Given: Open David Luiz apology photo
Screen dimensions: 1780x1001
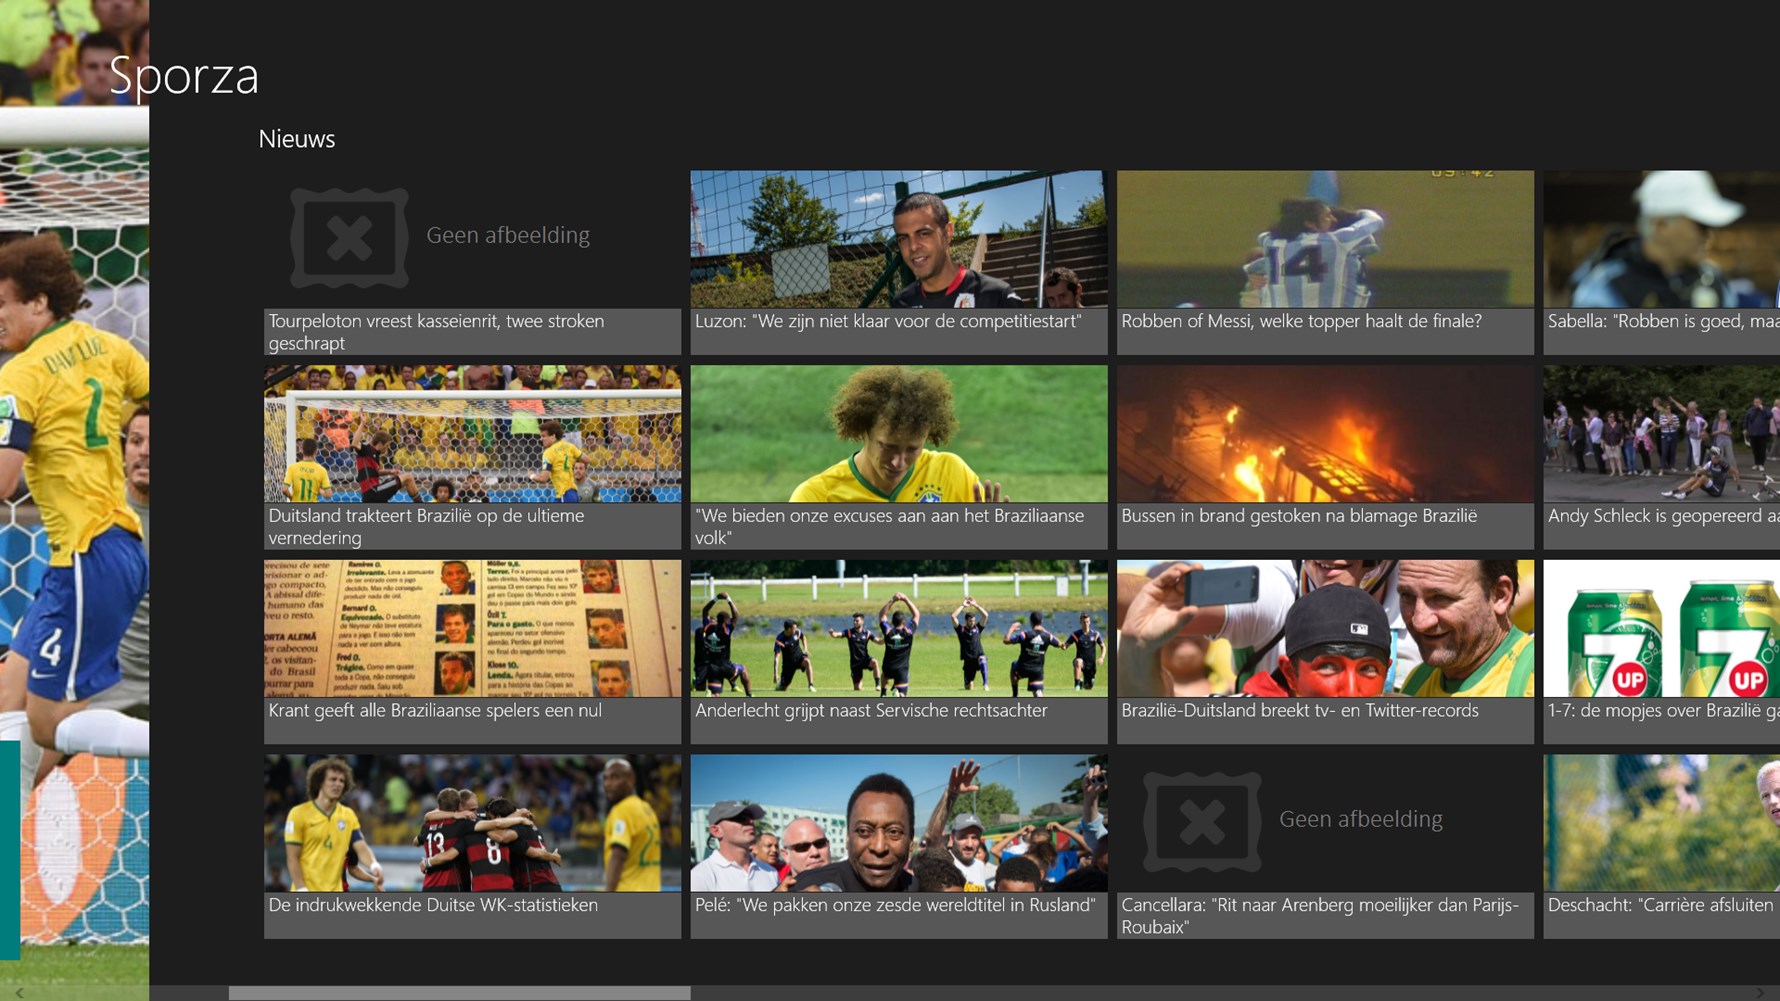Looking at the screenshot, I should pyautogui.click(x=899, y=434).
